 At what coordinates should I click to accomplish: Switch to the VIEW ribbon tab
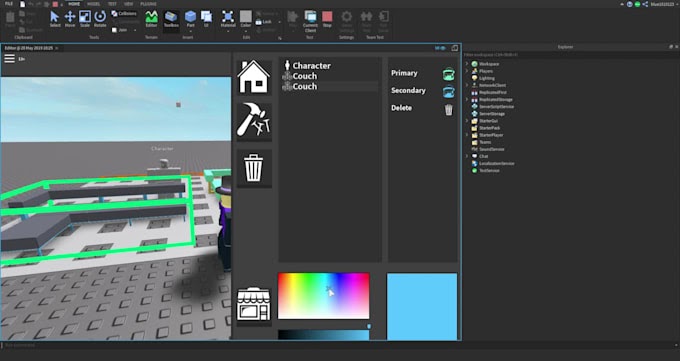[129, 4]
